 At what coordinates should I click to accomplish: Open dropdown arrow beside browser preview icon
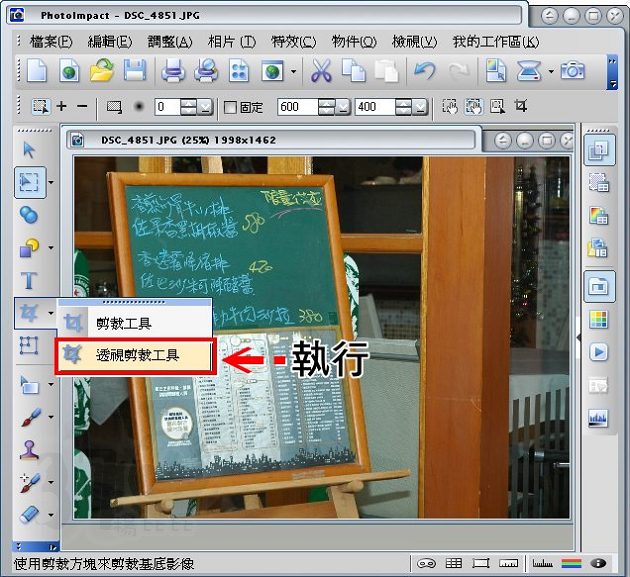pos(294,72)
